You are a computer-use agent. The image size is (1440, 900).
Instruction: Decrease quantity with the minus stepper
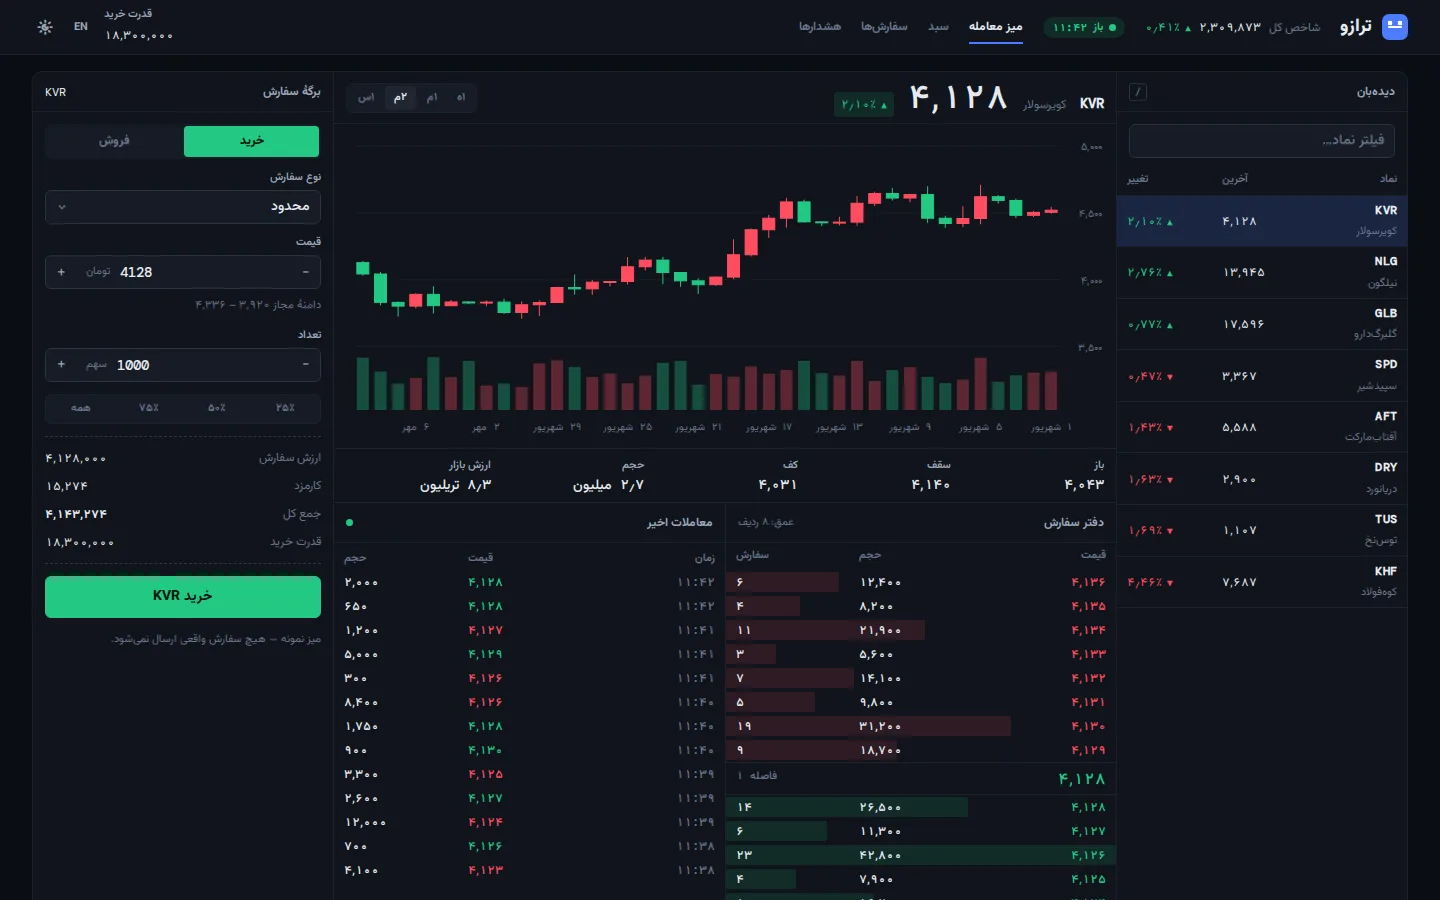pyautogui.click(x=305, y=365)
